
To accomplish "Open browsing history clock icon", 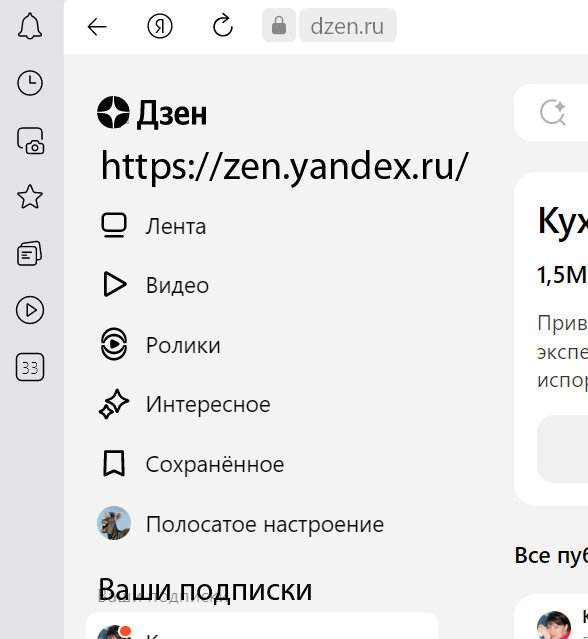I will coord(30,83).
